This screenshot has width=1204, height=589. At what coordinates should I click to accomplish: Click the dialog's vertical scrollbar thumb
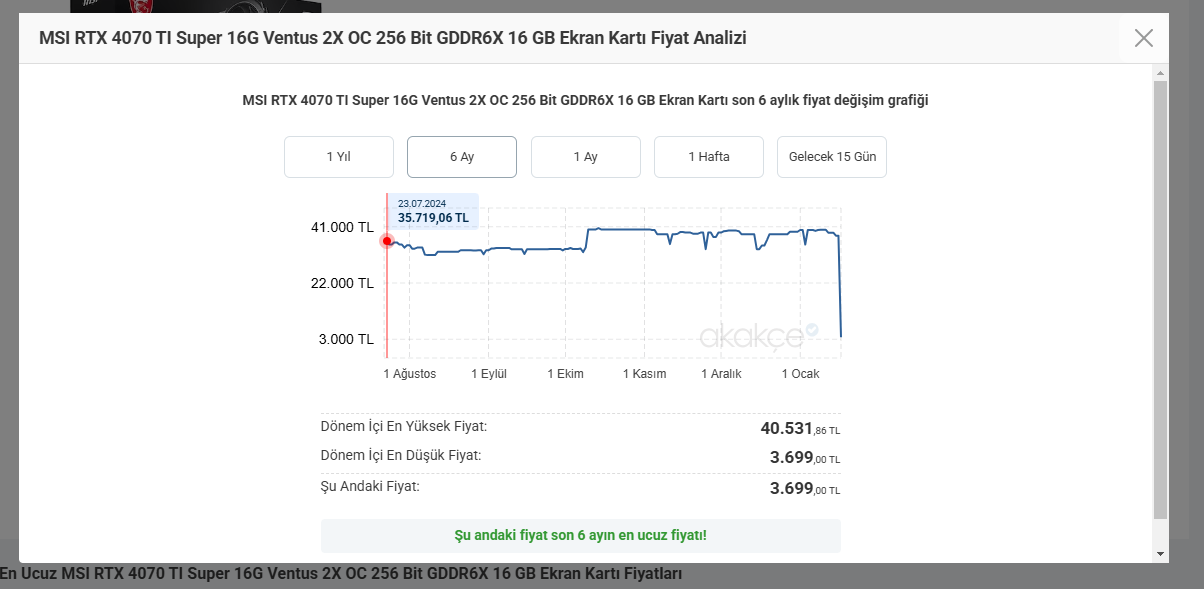[x=1160, y=300]
